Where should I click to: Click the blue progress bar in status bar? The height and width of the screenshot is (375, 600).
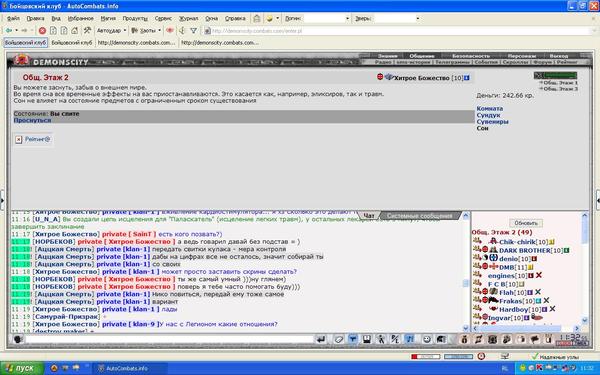pyautogui.click(x=458, y=357)
